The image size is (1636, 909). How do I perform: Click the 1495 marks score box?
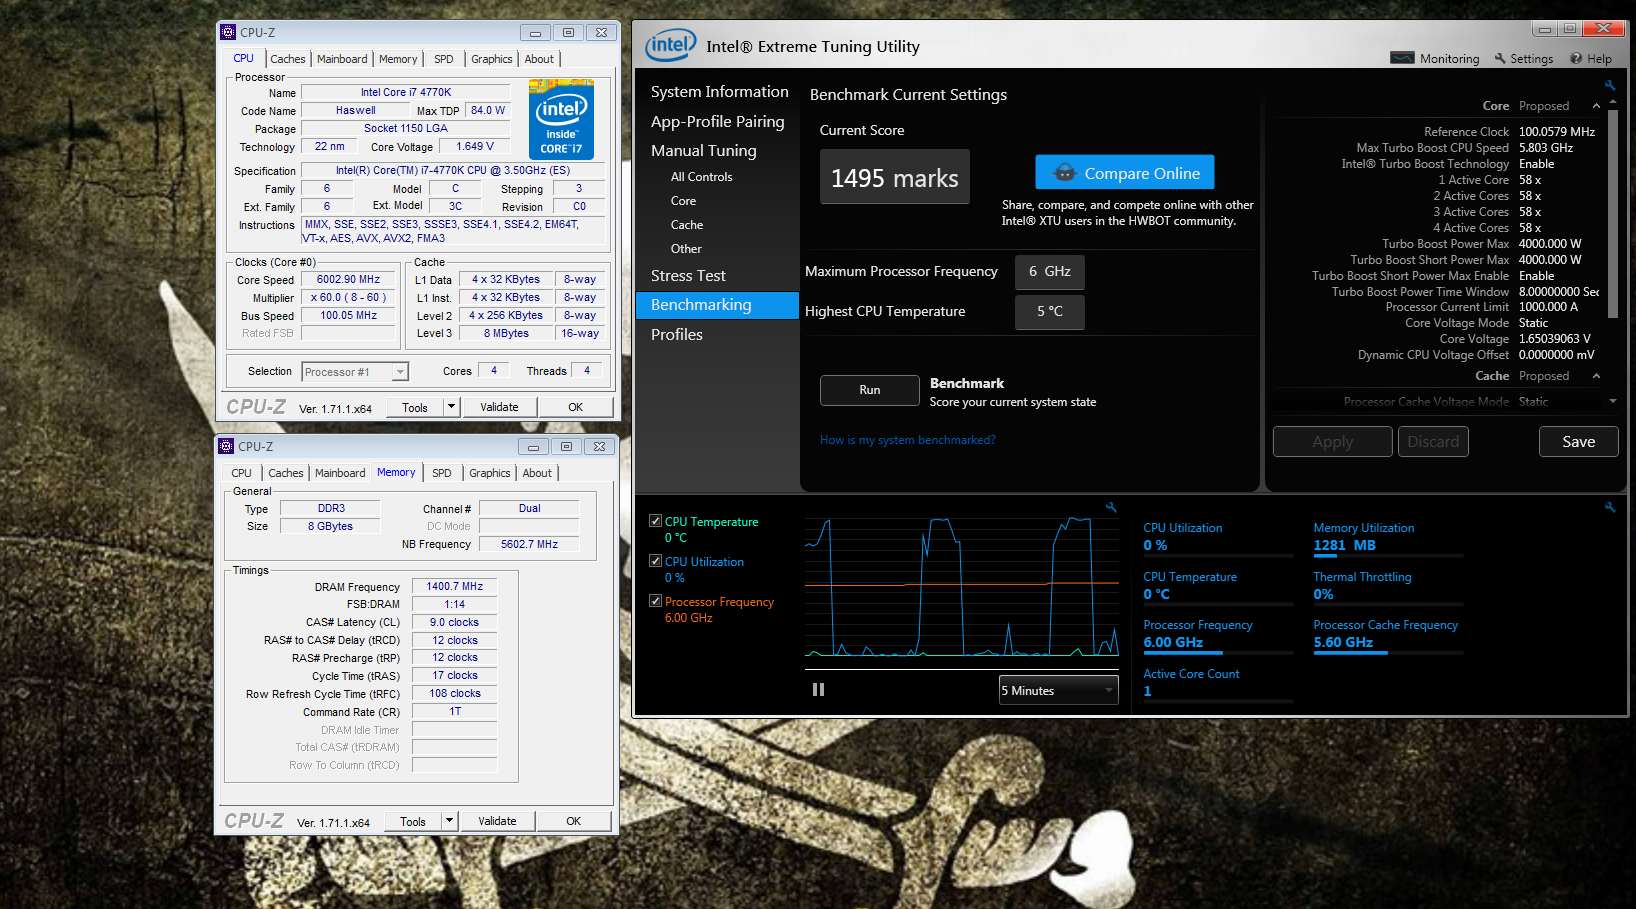(895, 177)
